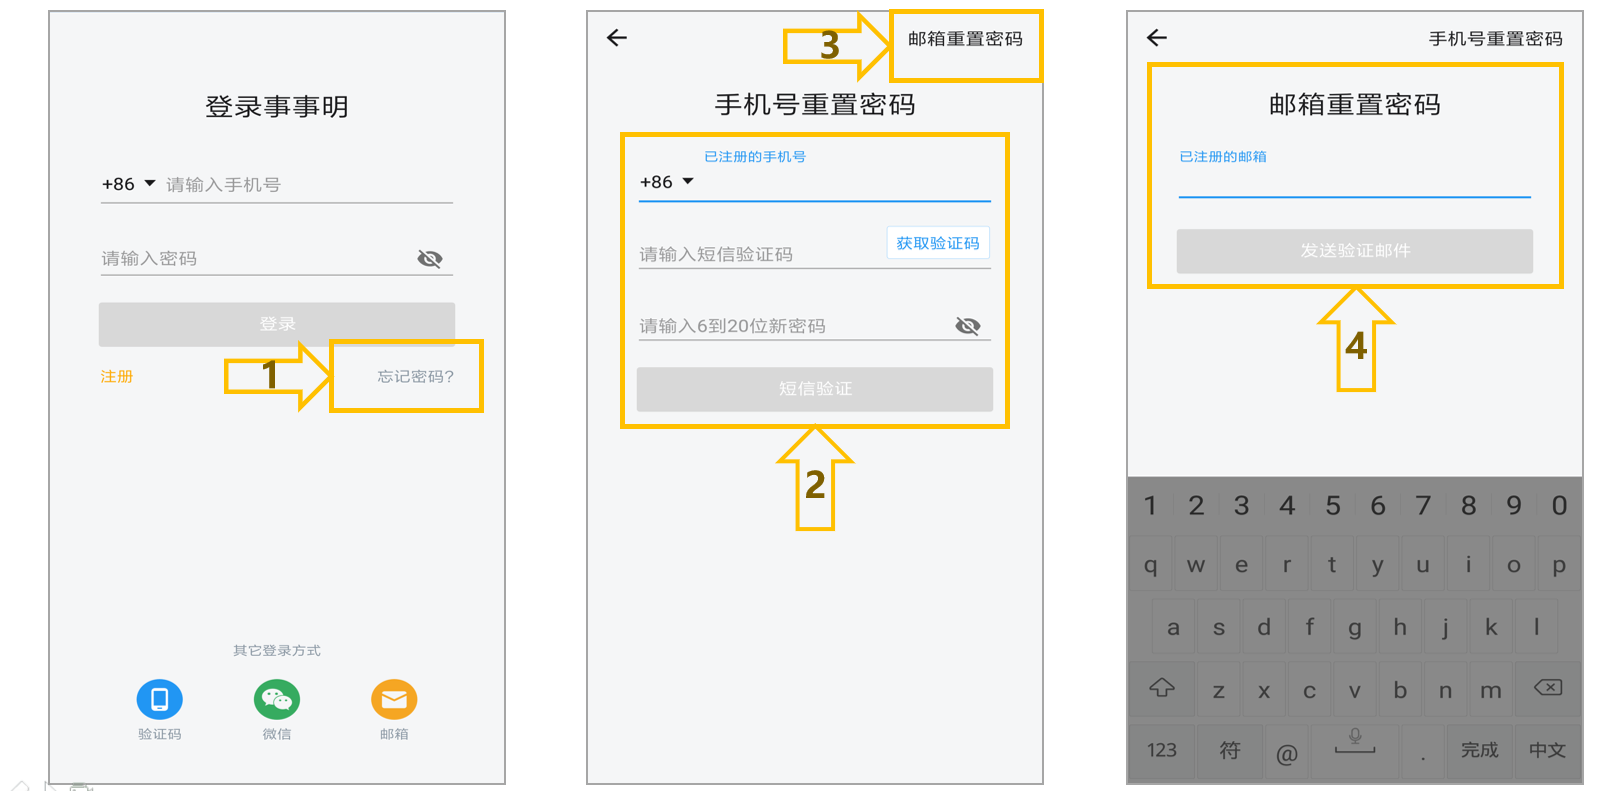Tap the keyboard backspace delete key
This screenshot has height=791, width=1620.
[1548, 688]
